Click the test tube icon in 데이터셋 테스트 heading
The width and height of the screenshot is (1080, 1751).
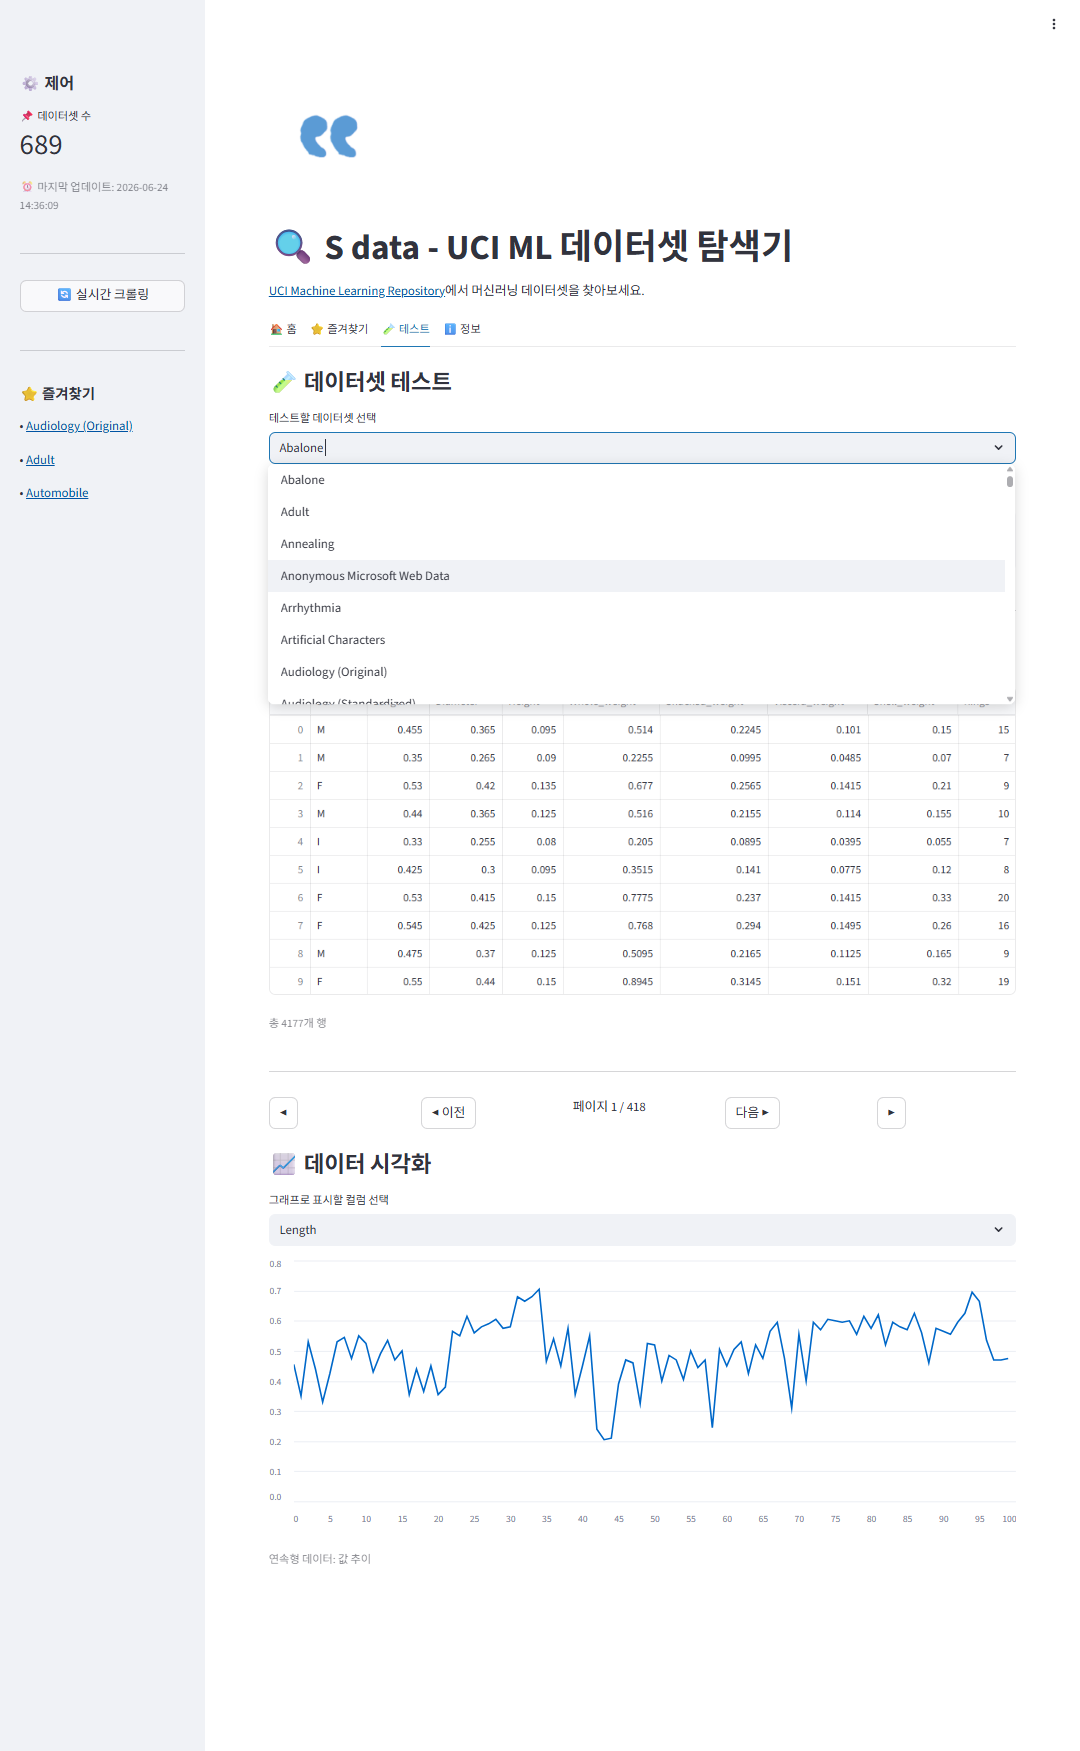(284, 382)
